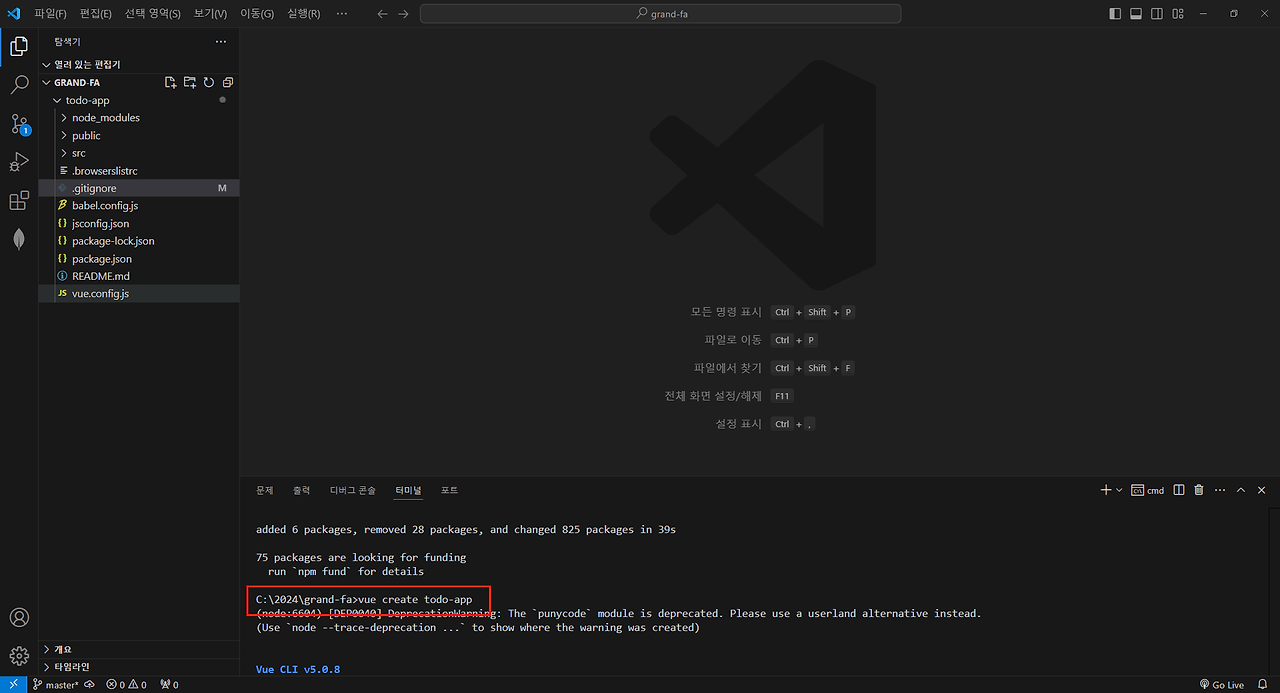Collapse all folders in Explorer
This screenshot has width=1280, height=693.
[228, 83]
